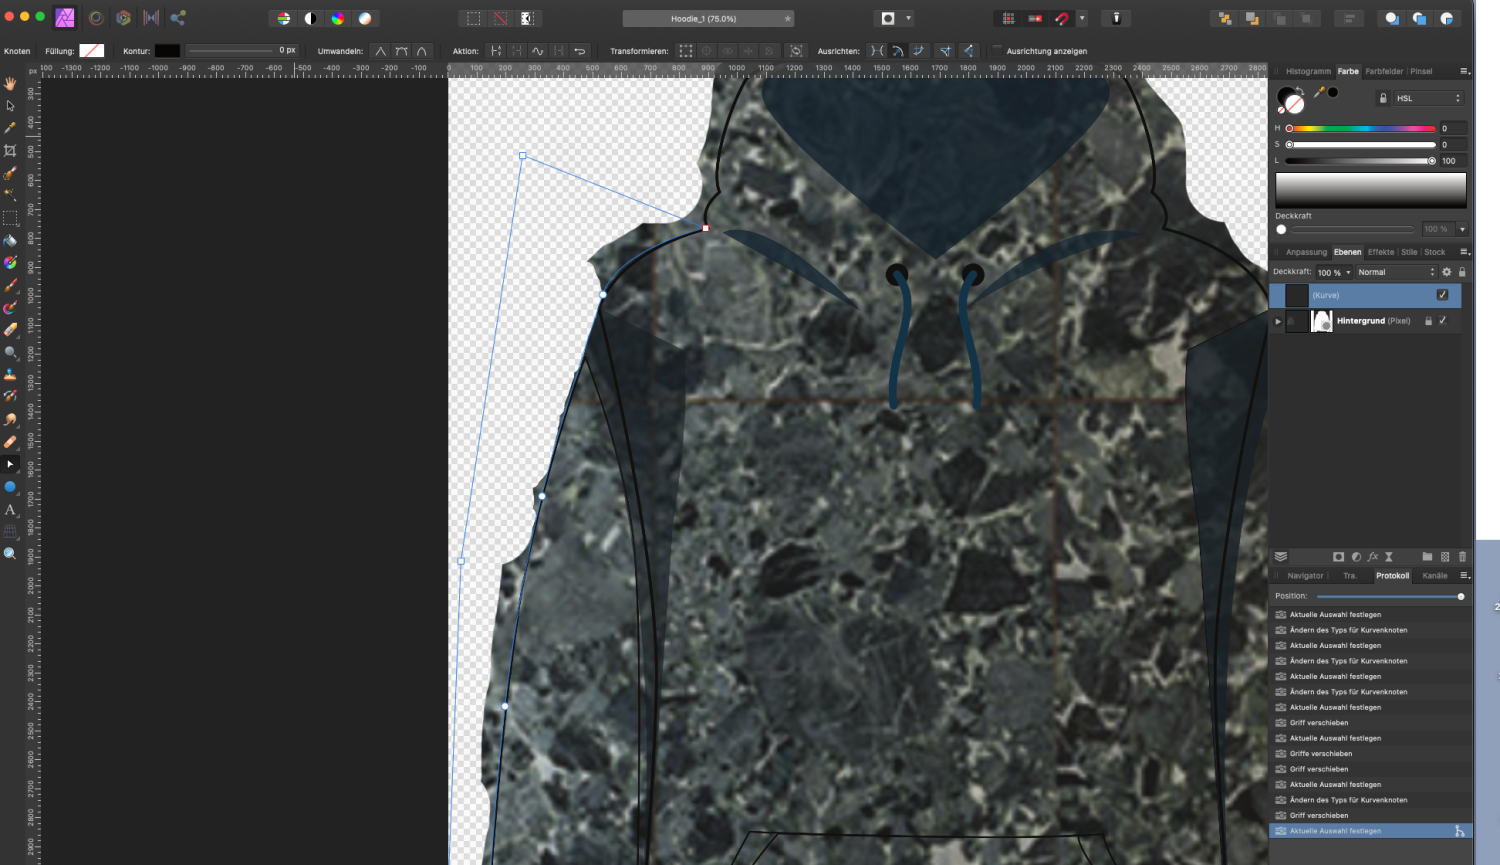
Task: Click the layer effects fx icon
Action: (1372, 557)
